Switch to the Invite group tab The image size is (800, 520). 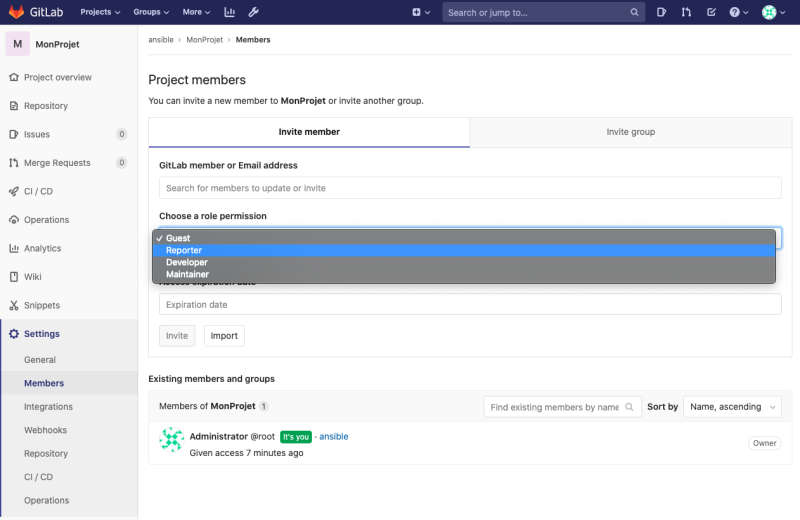point(630,132)
